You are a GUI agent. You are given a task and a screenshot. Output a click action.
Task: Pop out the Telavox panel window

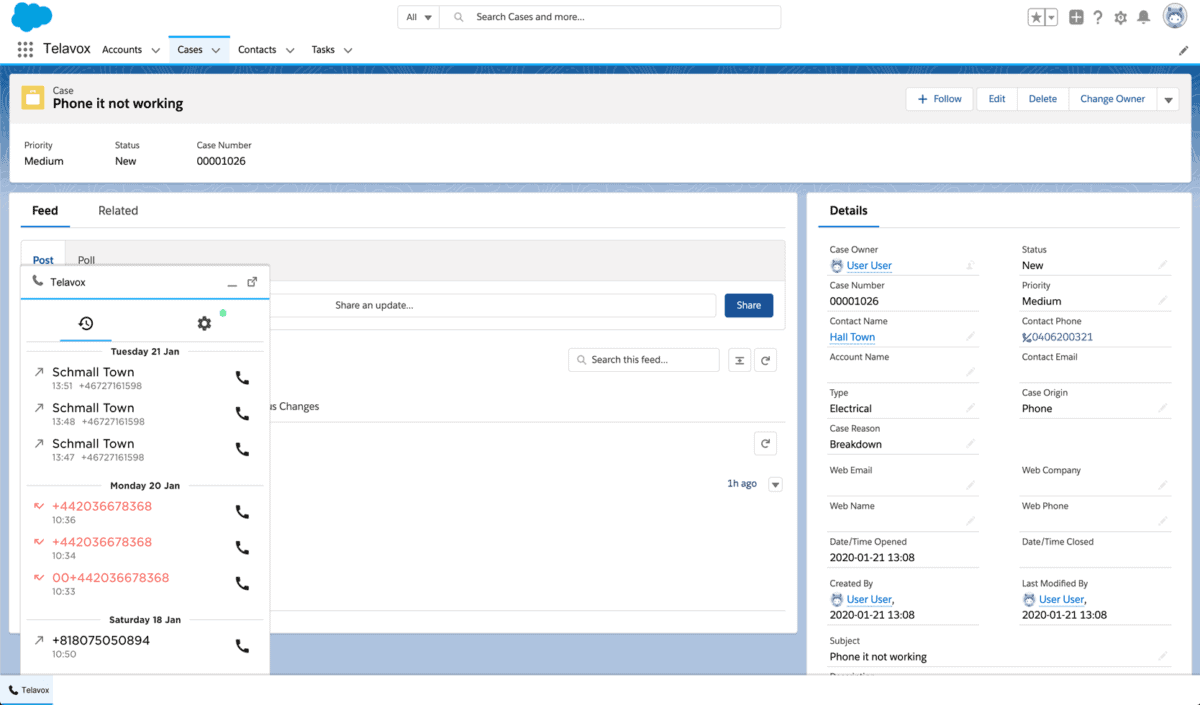tap(252, 282)
